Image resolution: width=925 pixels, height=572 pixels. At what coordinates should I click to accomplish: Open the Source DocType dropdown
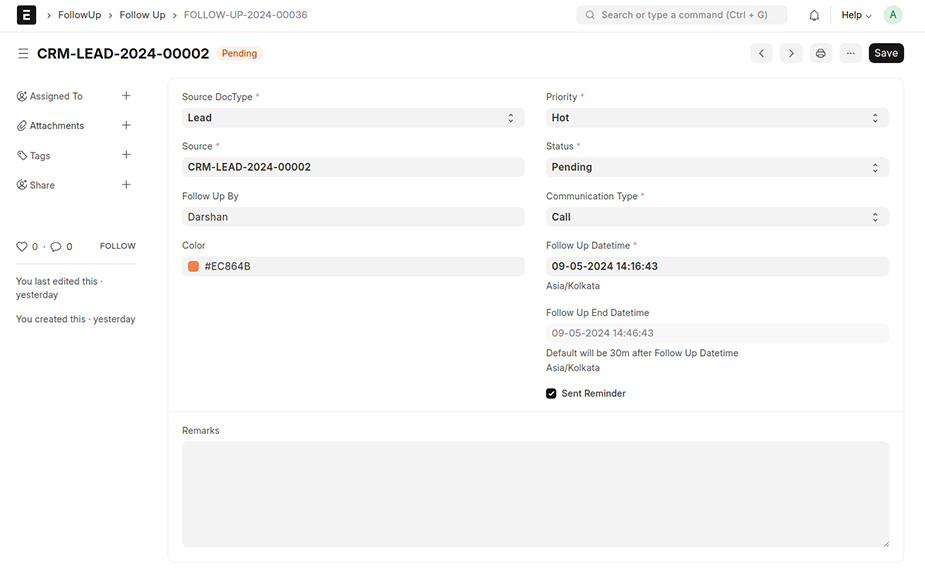tap(352, 118)
